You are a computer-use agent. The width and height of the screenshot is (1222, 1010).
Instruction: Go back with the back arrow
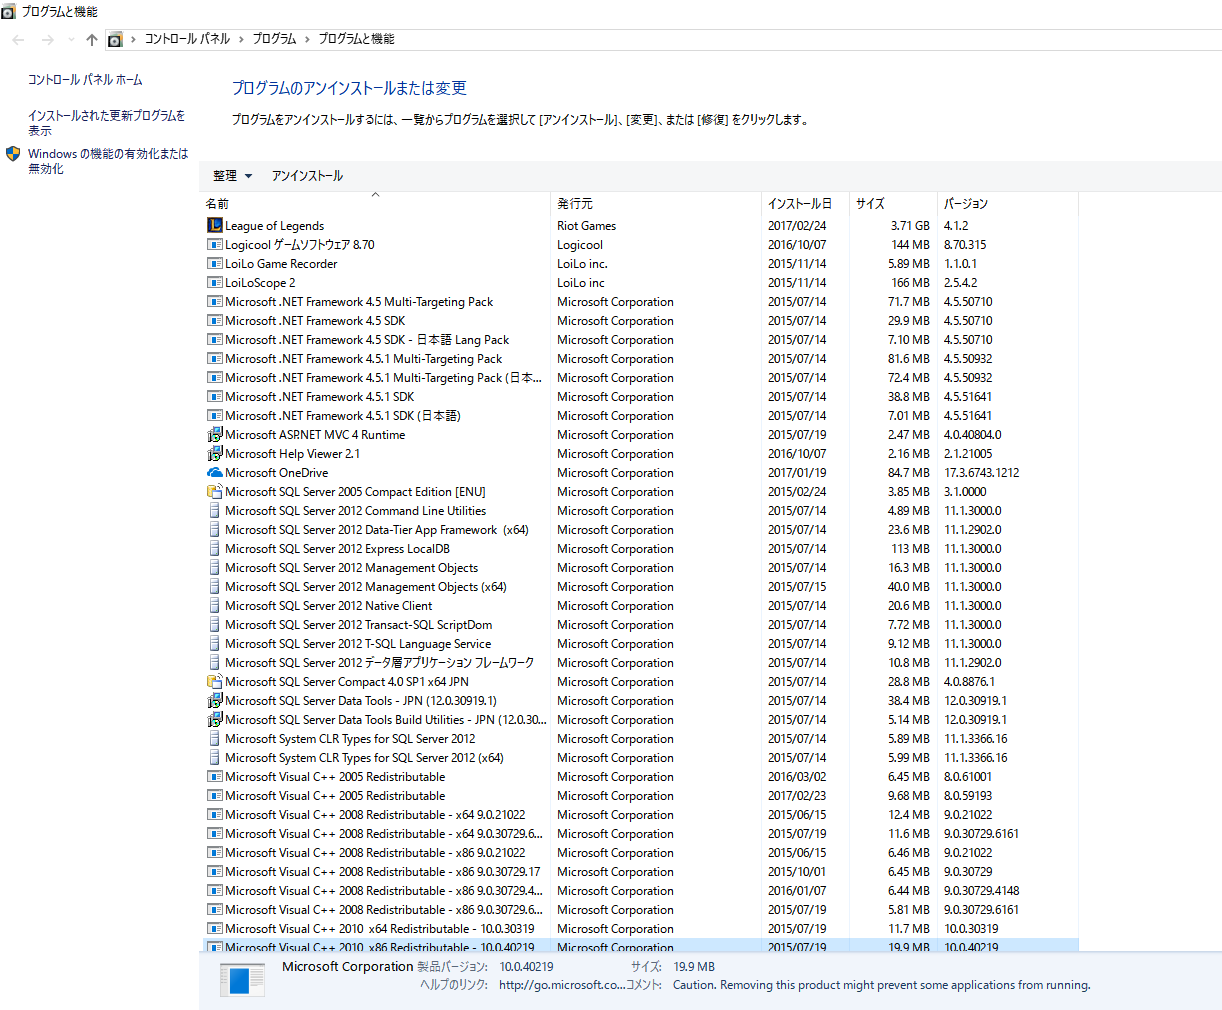[18, 39]
